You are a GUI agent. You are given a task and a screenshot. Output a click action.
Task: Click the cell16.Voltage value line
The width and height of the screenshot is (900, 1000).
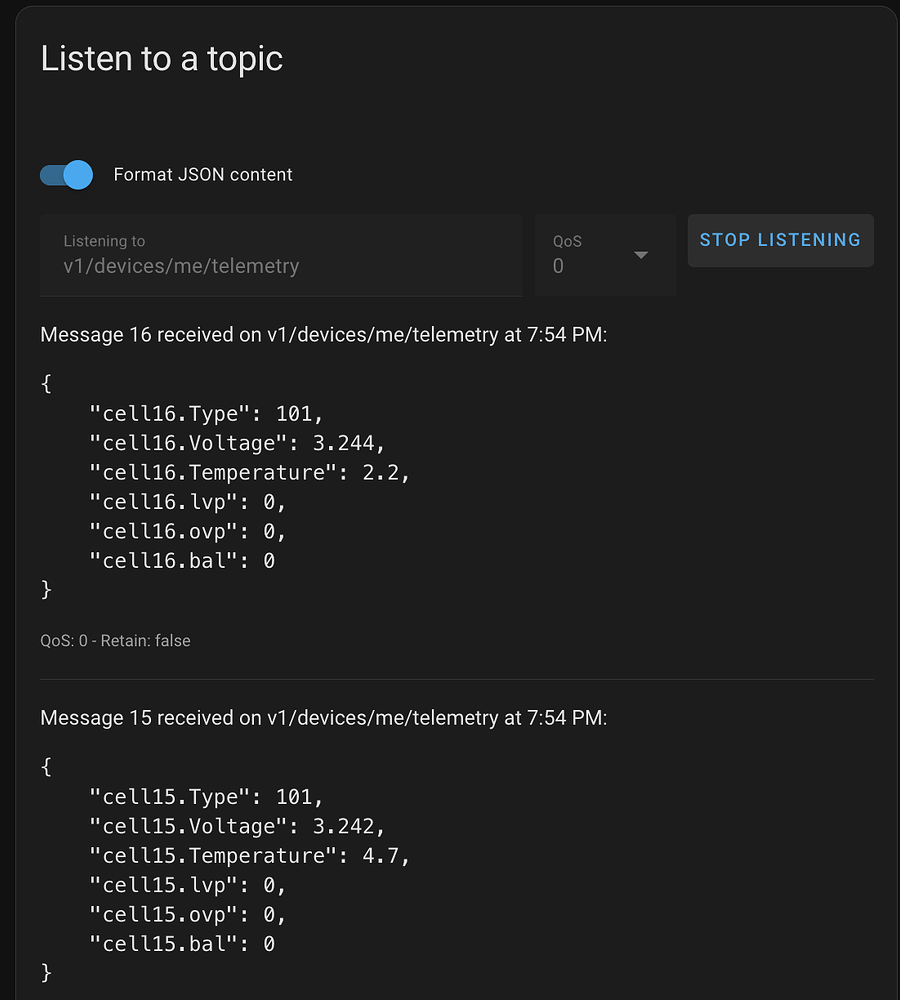pos(237,442)
